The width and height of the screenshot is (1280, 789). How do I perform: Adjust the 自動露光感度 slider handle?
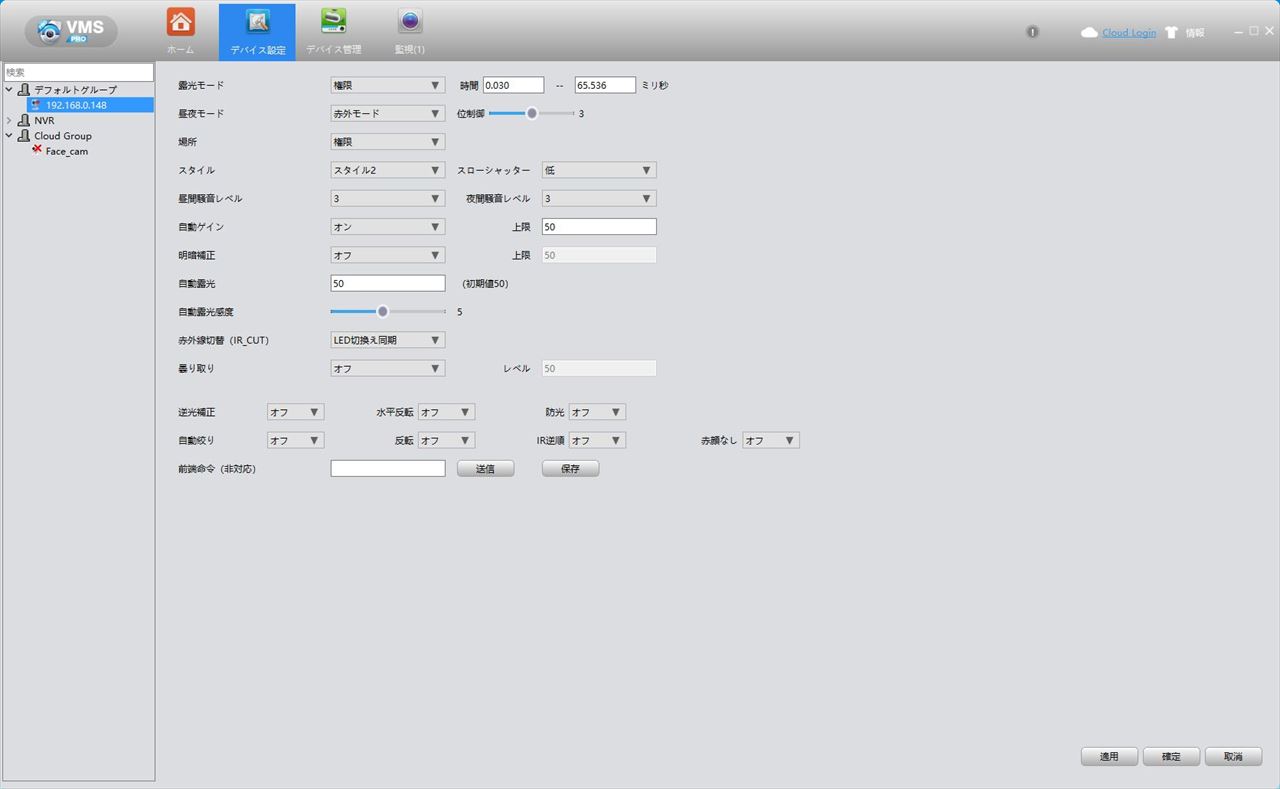point(382,311)
